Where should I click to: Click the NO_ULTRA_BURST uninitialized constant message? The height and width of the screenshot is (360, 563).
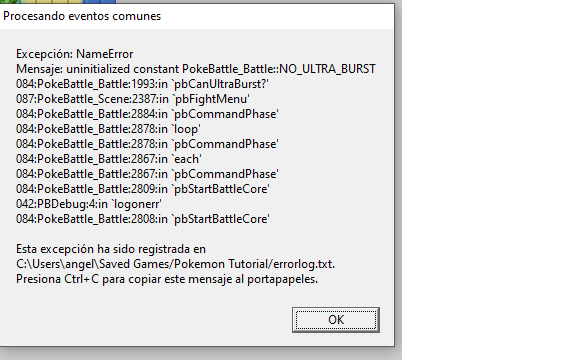click(x=196, y=69)
